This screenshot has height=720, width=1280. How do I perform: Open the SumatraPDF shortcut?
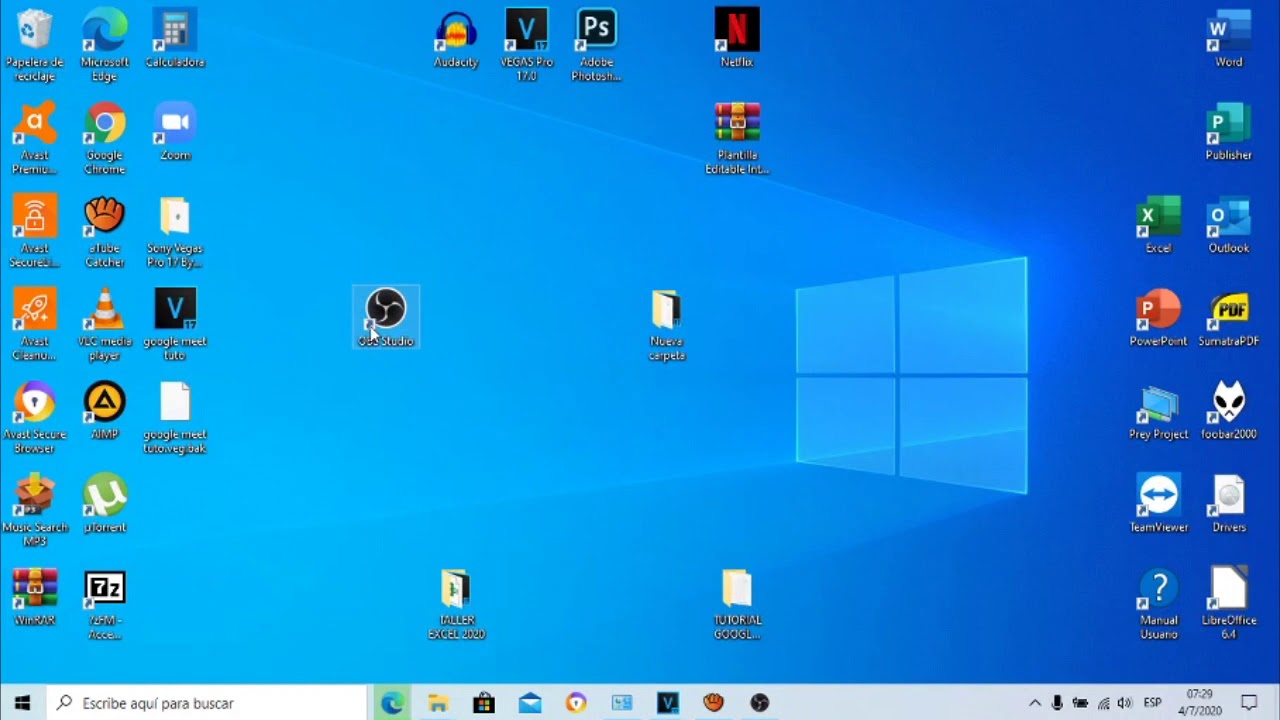[1229, 319]
